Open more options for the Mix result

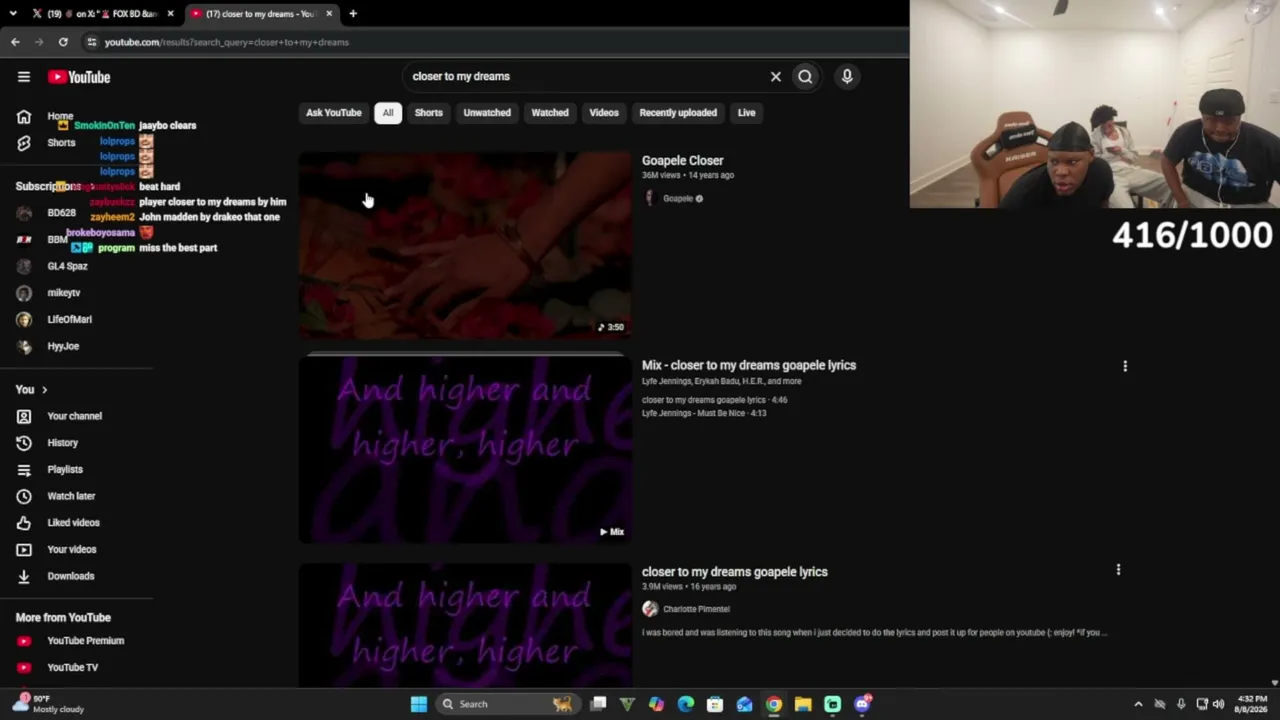[x=1125, y=366]
